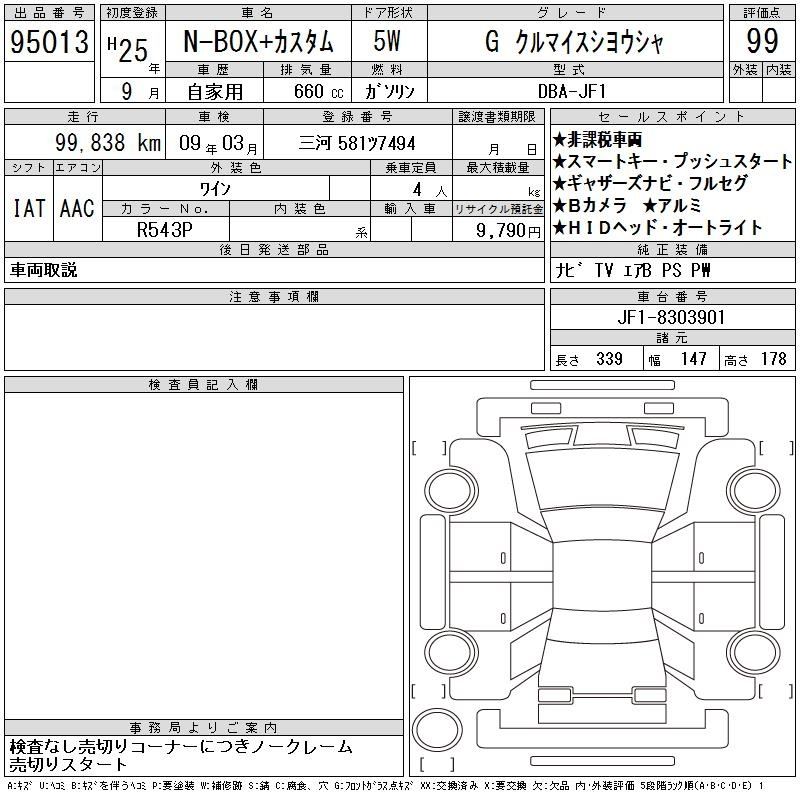
Task: Click the color code R543P
Action: point(165,229)
